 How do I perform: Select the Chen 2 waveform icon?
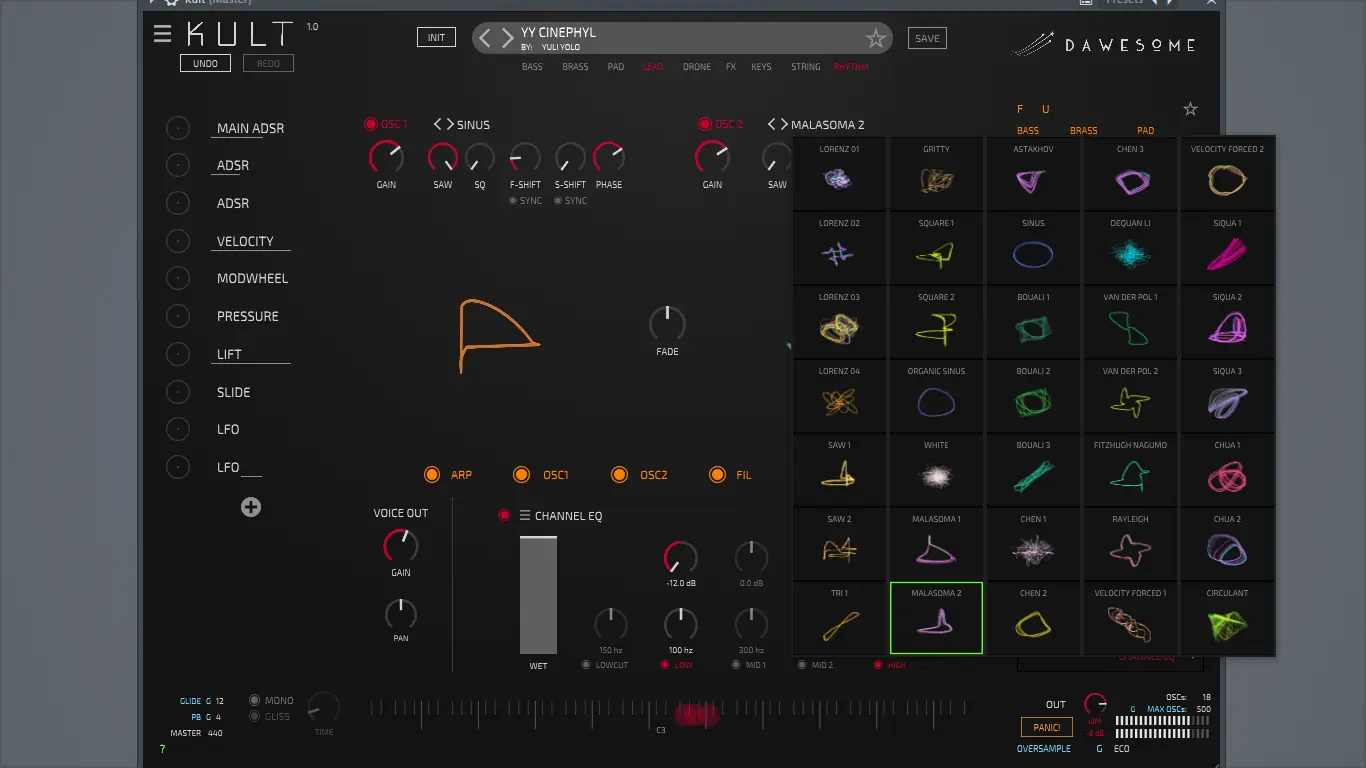pos(1033,625)
